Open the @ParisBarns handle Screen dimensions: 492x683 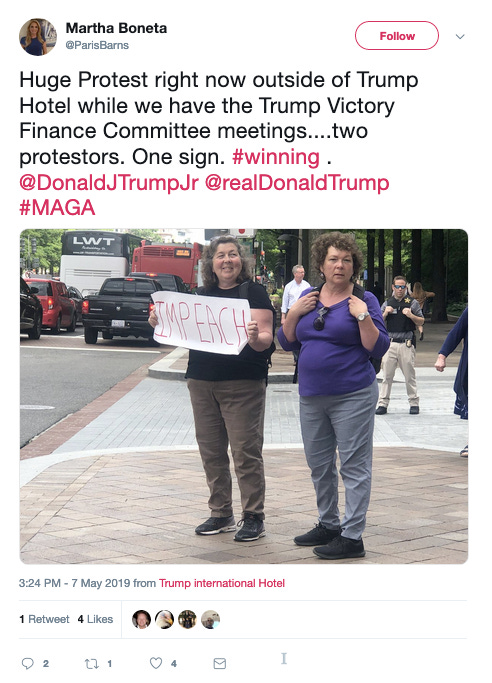[x=97, y=45]
